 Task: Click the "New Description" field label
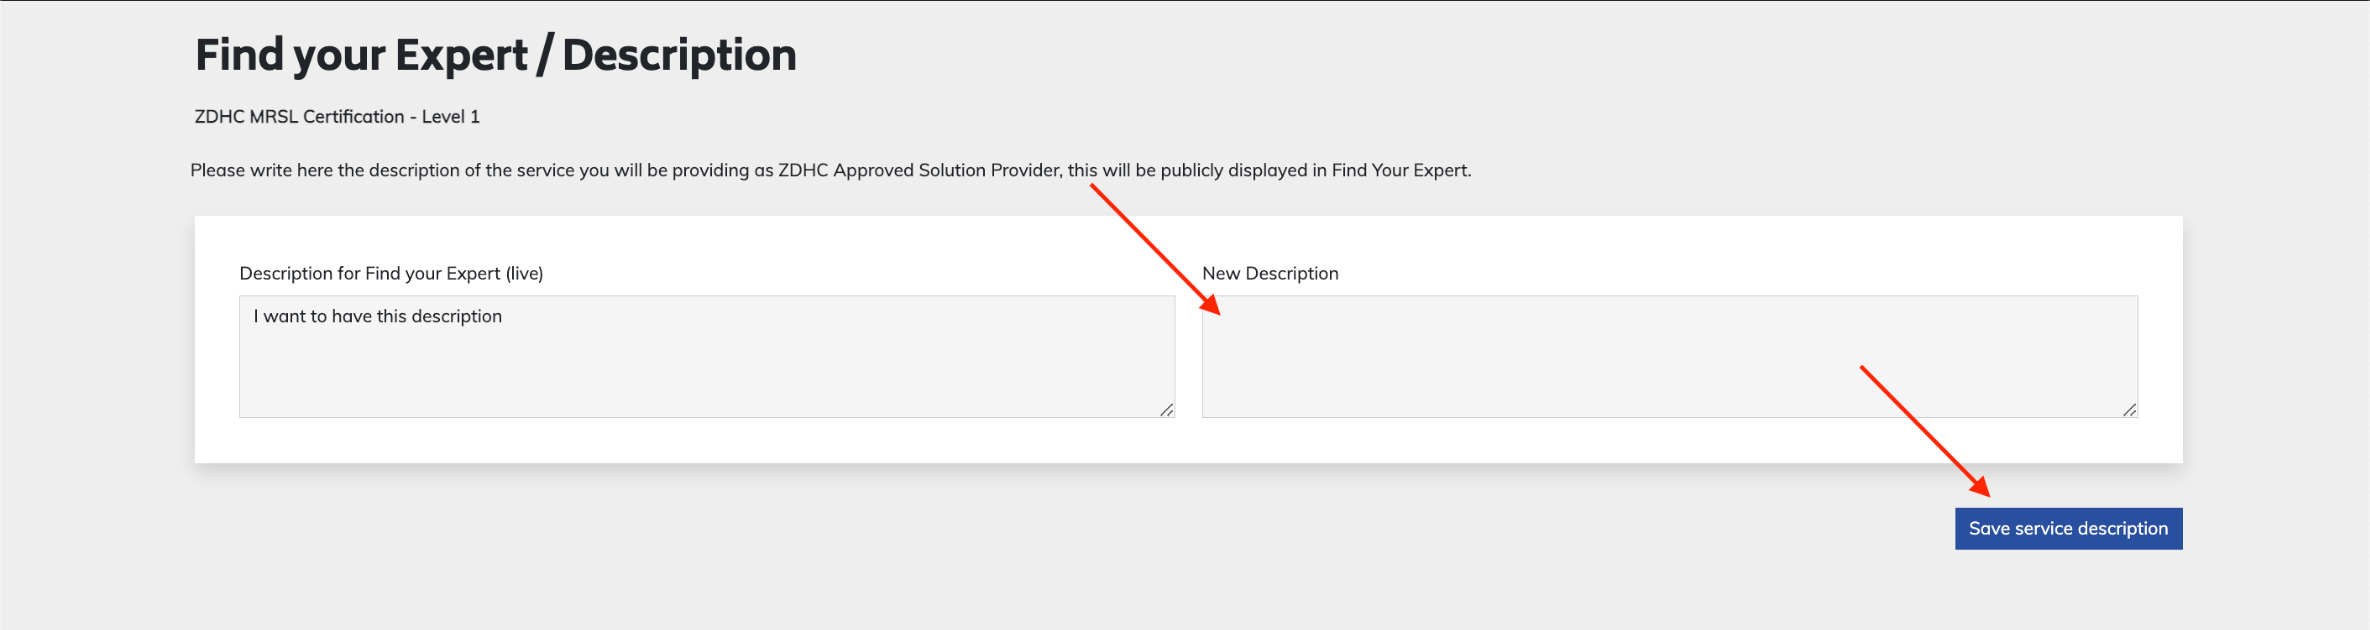[1270, 273]
